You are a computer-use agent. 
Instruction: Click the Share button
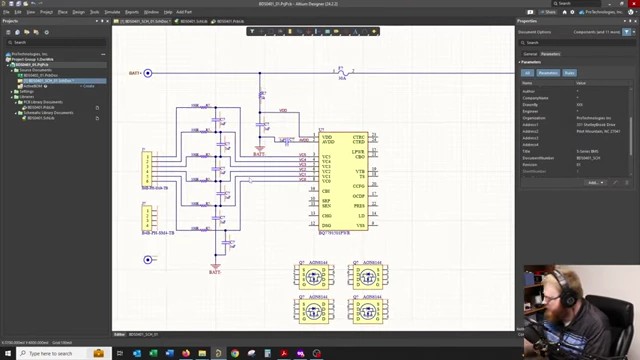pos(548,12)
